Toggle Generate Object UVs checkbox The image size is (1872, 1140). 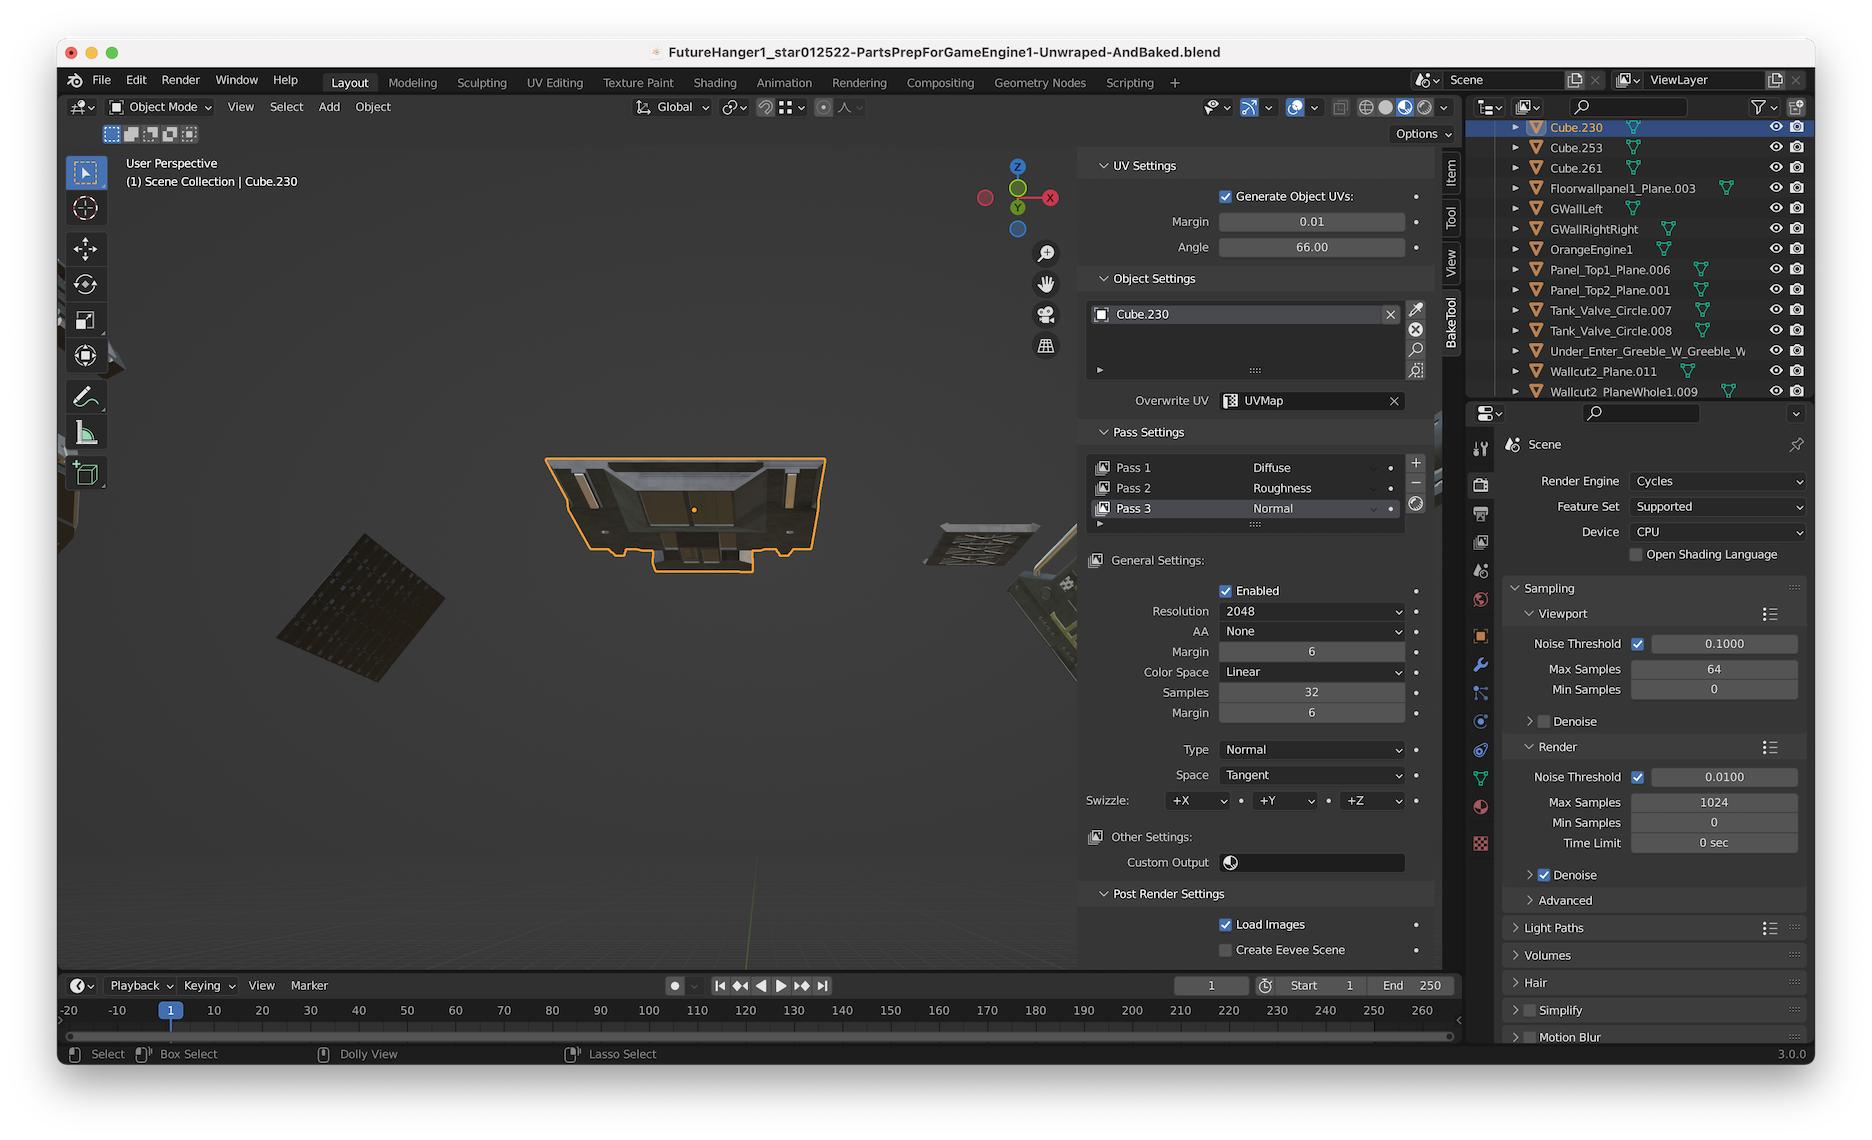coord(1225,197)
